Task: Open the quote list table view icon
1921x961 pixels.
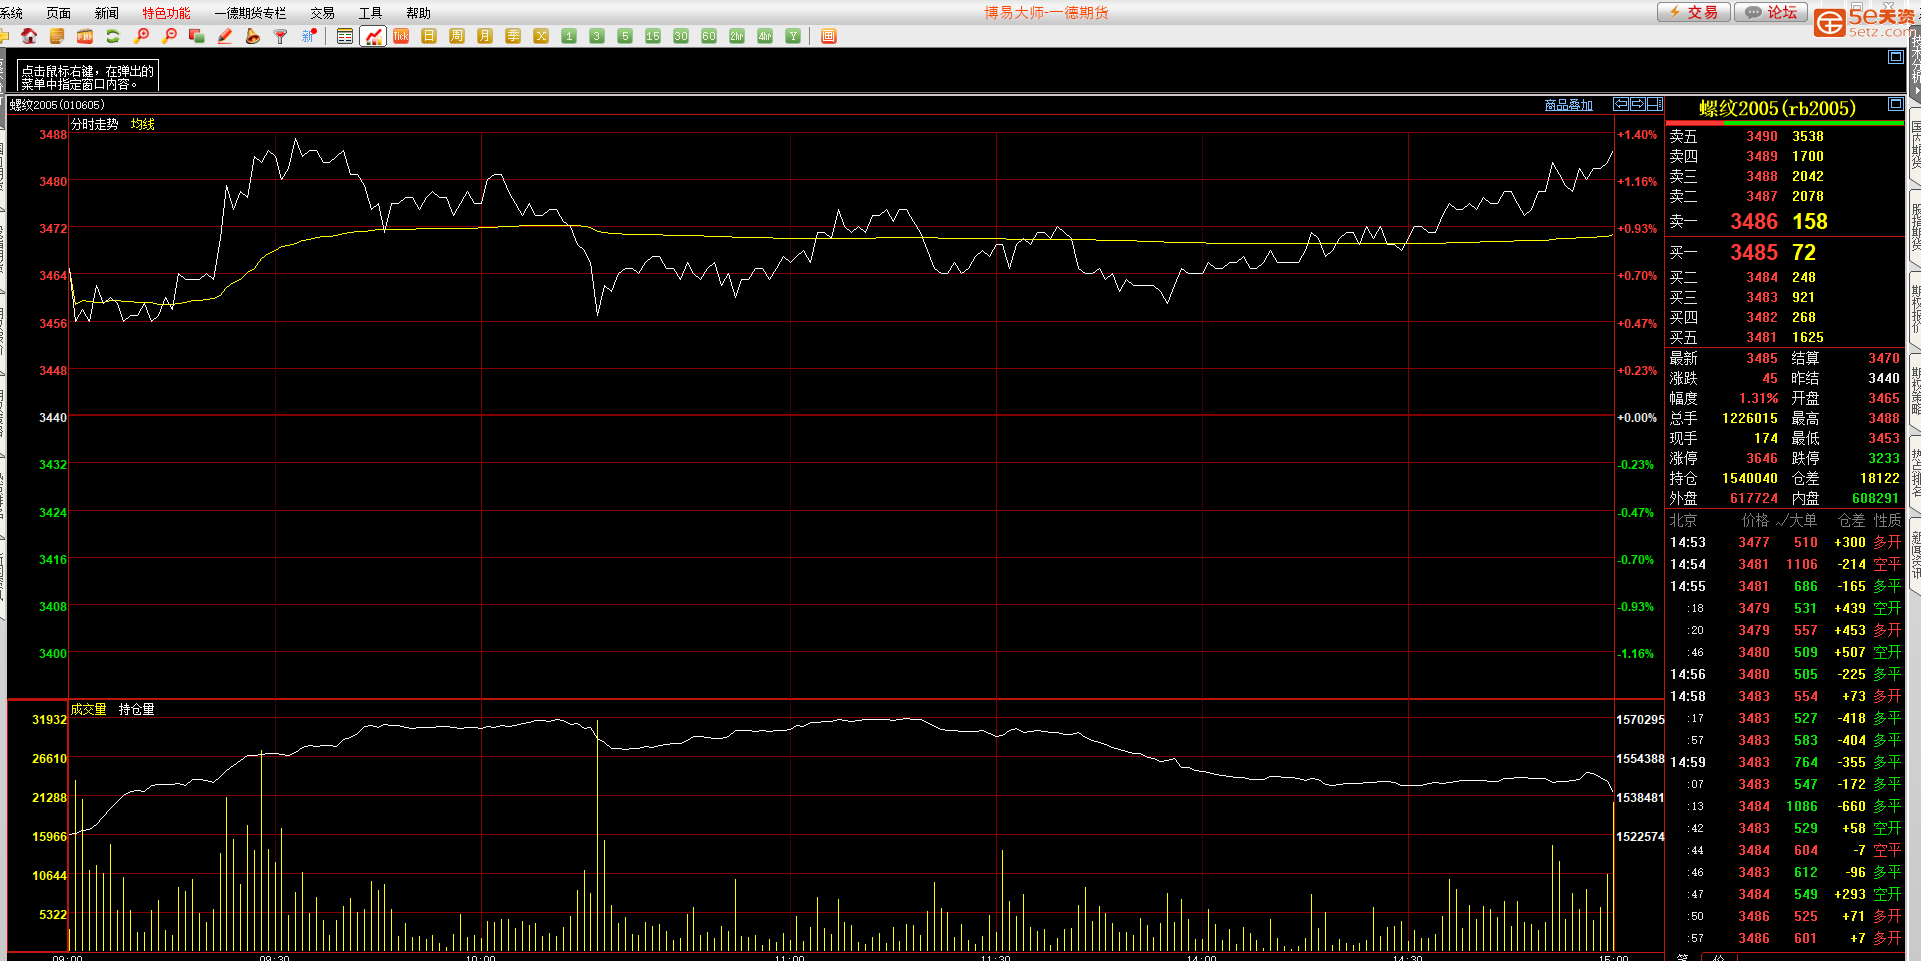Action: (x=345, y=36)
